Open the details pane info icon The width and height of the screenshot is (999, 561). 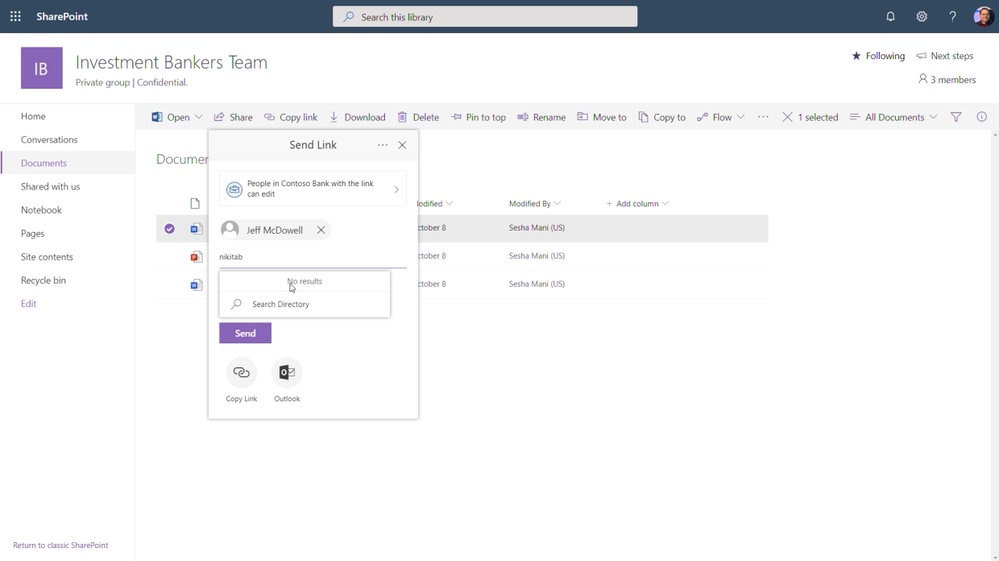click(982, 117)
